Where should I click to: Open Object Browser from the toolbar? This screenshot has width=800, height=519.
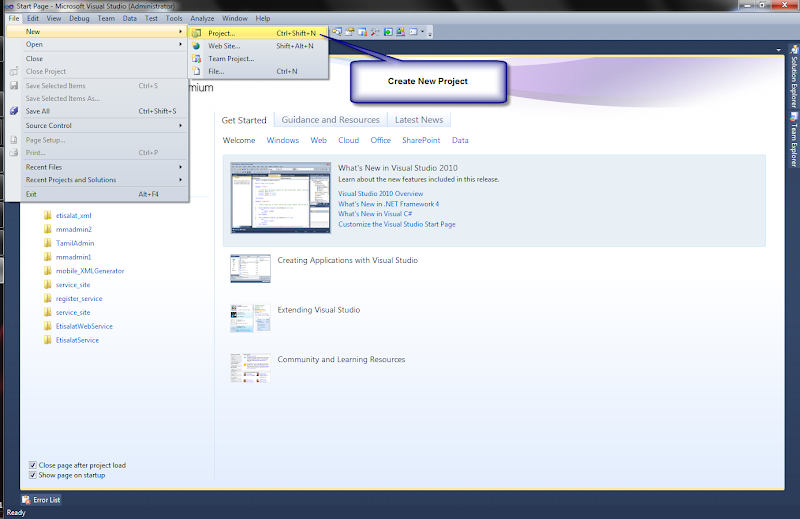coord(362,32)
